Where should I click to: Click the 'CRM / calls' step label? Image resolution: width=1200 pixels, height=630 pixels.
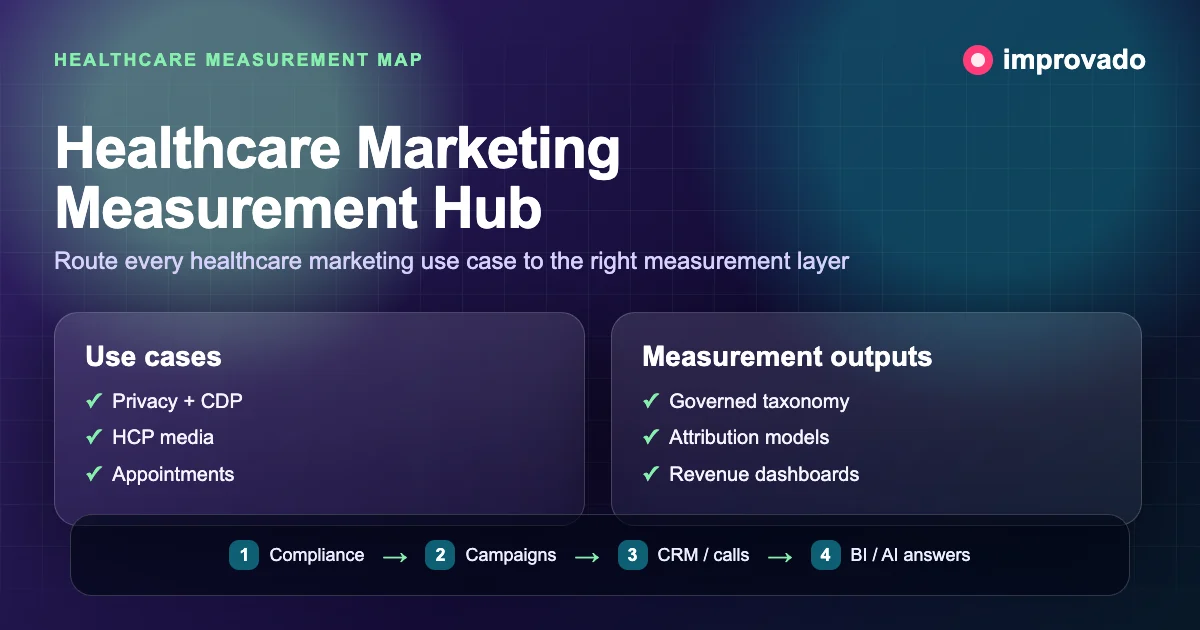(703, 555)
